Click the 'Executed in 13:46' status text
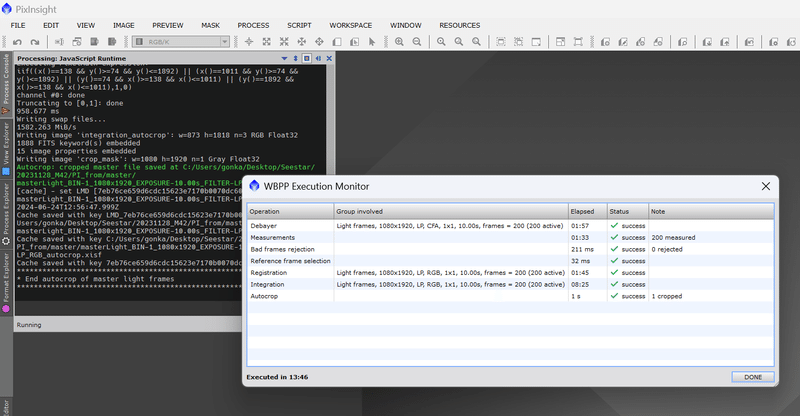This screenshot has width=800, height=416. 277,377
